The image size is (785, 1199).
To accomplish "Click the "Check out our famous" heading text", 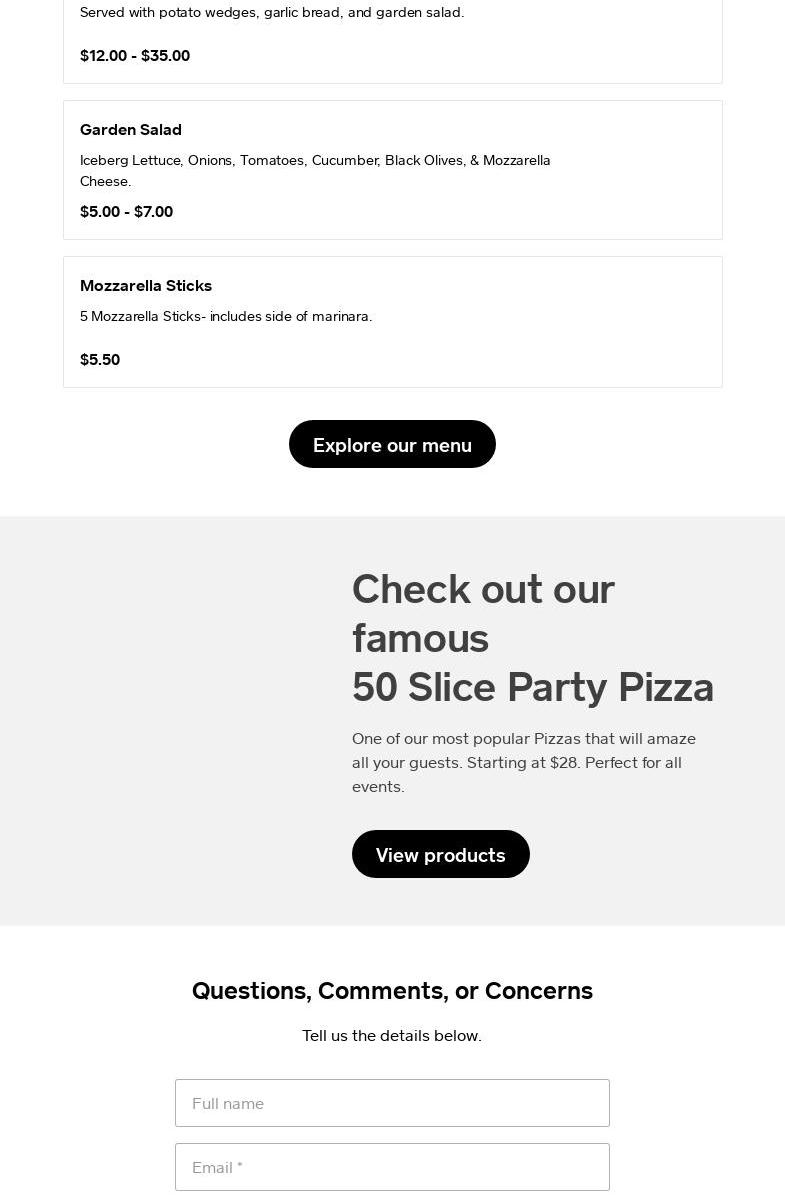I will pos(483,590).
